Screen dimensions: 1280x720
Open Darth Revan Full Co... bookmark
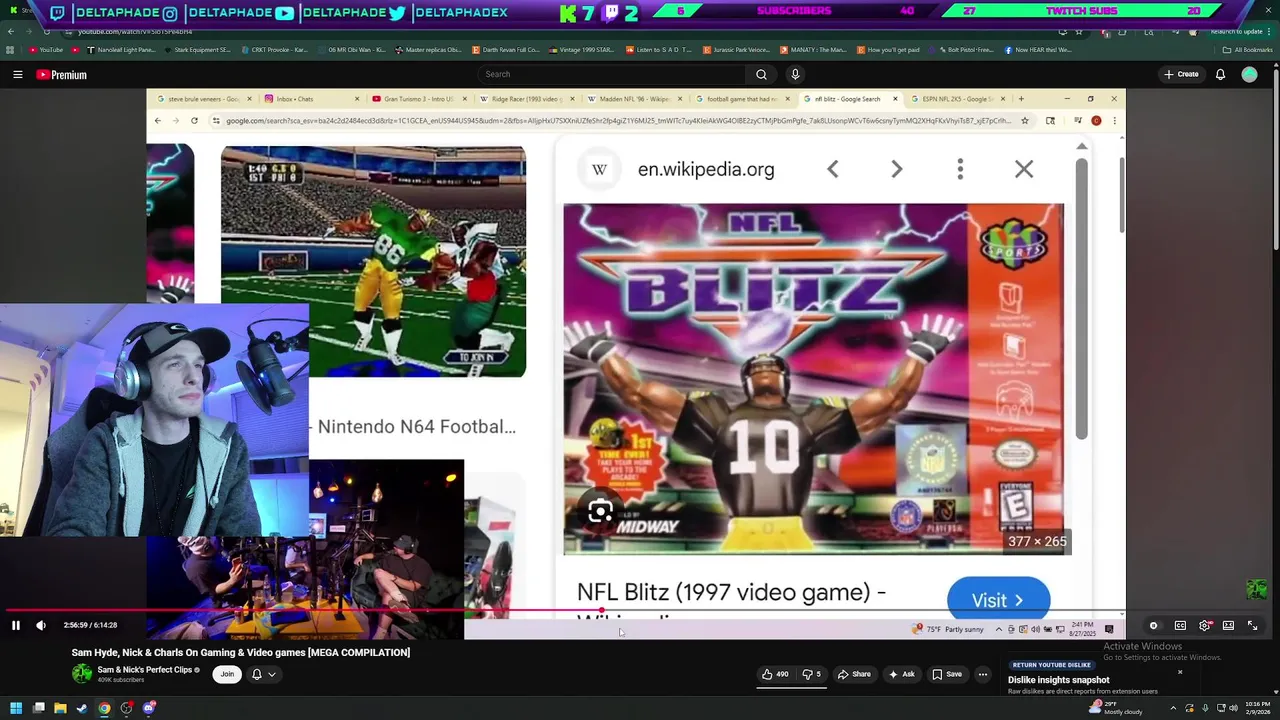[x=505, y=49]
